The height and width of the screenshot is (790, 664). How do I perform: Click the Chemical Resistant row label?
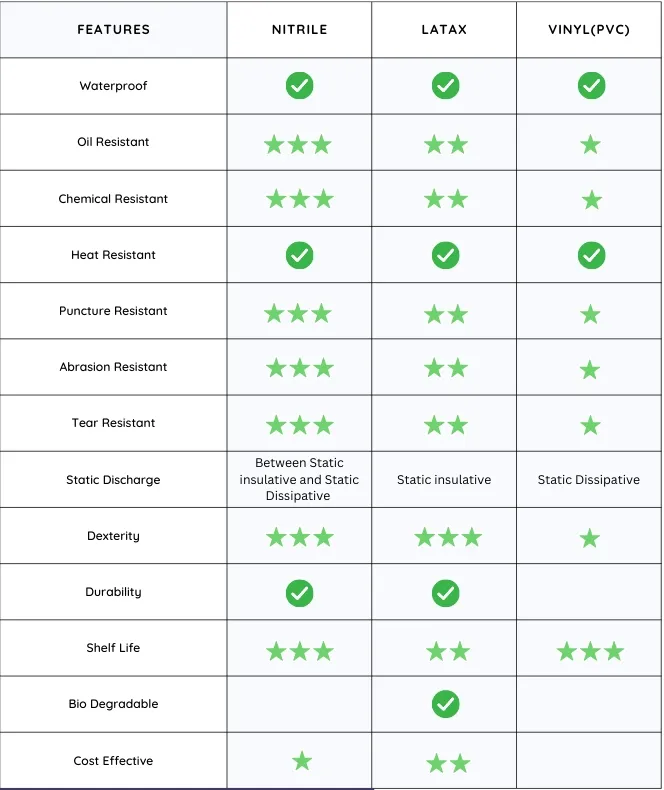tap(113, 199)
